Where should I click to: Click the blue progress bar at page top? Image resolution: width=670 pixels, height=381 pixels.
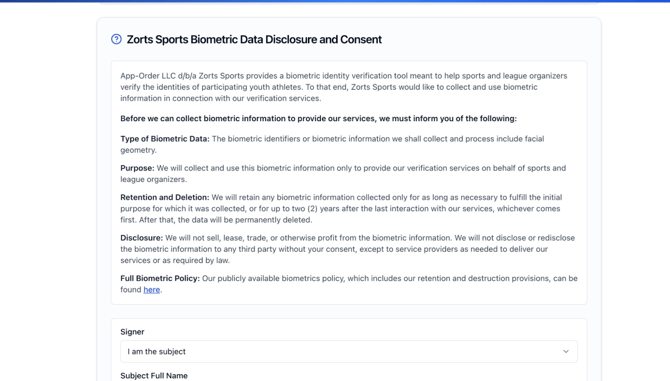click(x=335, y=1)
